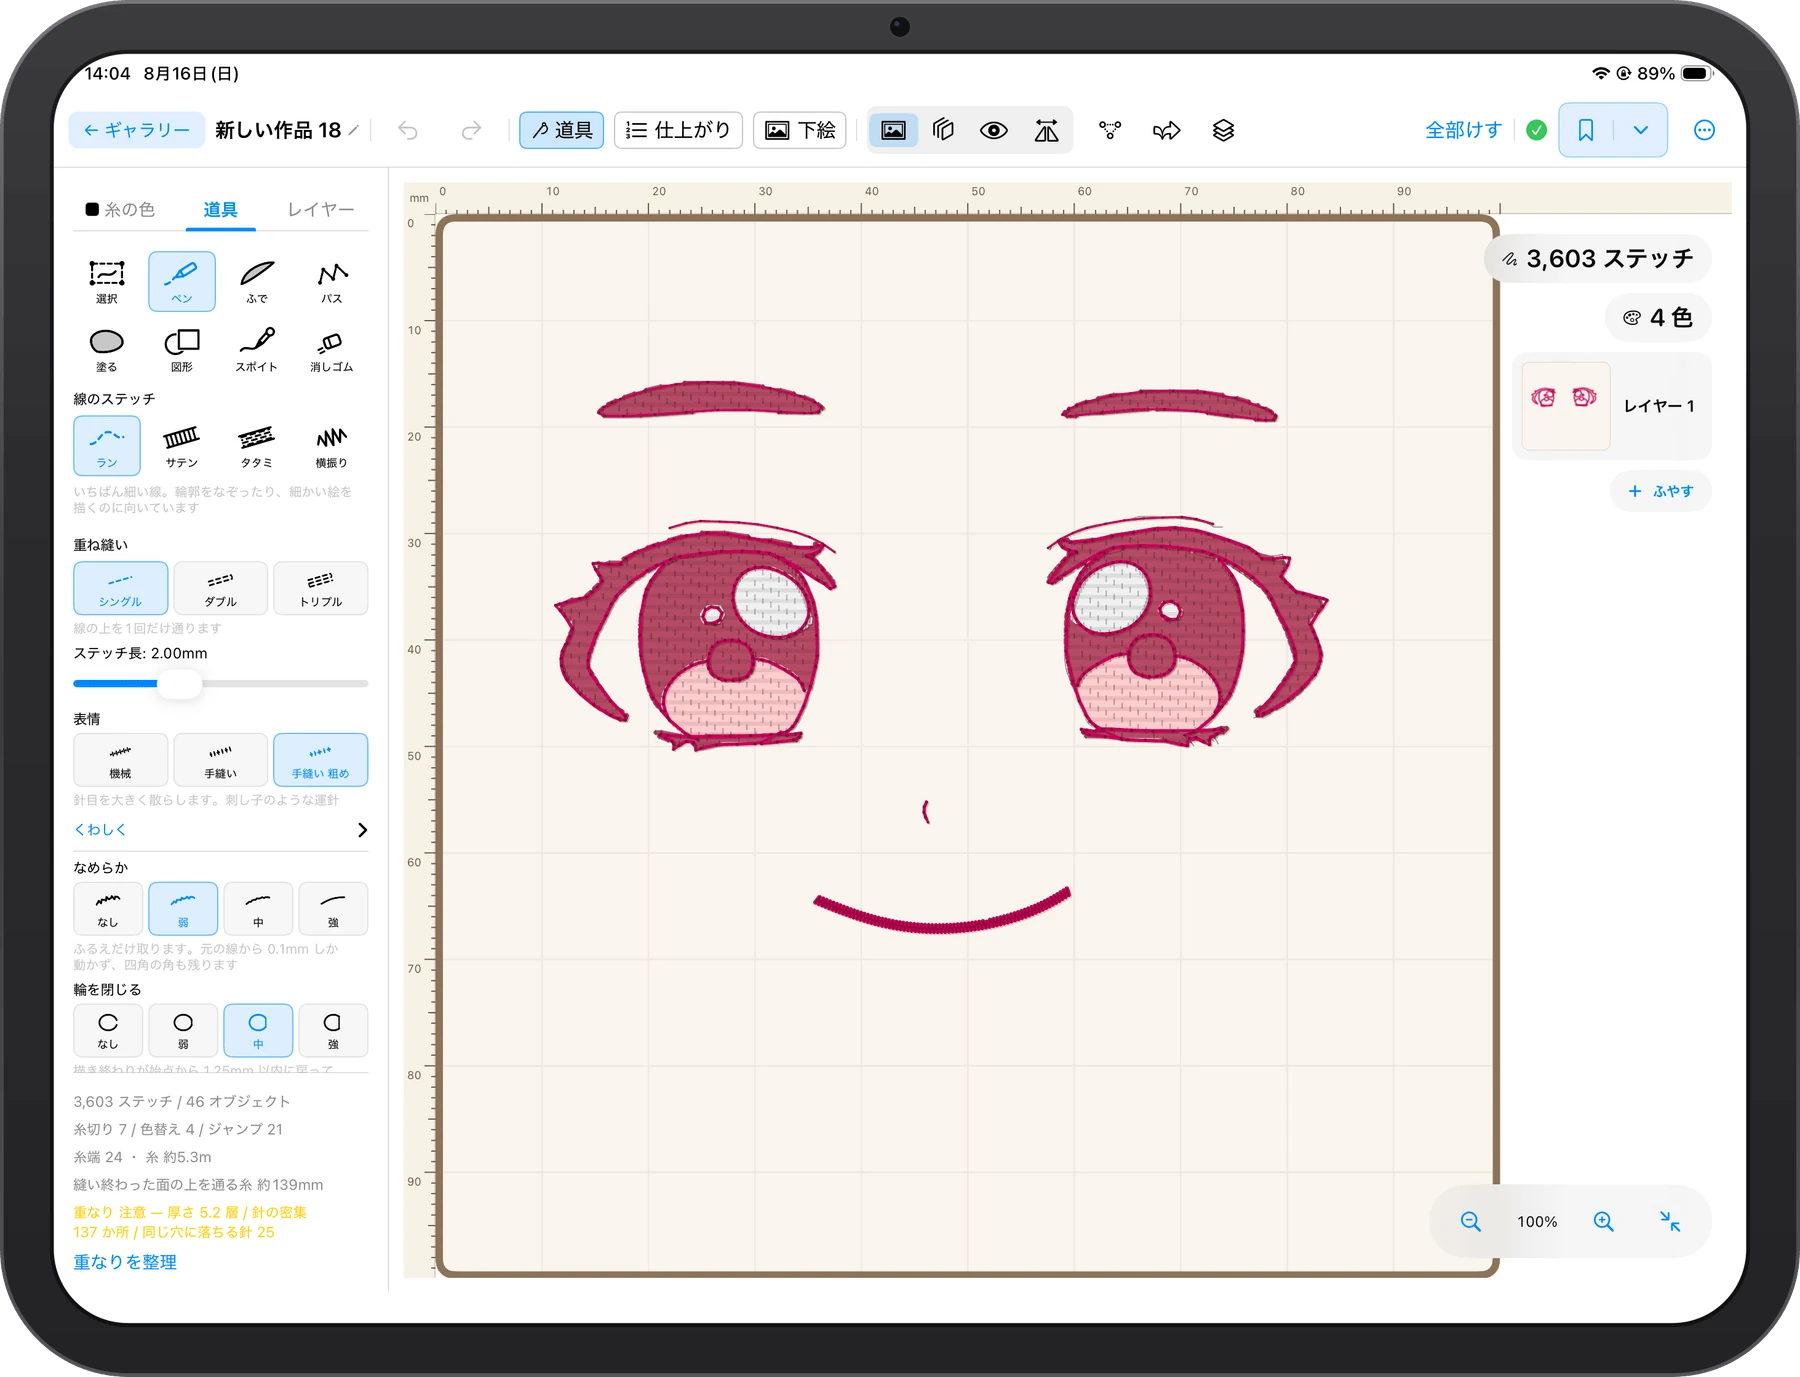Set close-loop option to 強
Image resolution: width=1800 pixels, height=1377 pixels.
click(x=333, y=1030)
